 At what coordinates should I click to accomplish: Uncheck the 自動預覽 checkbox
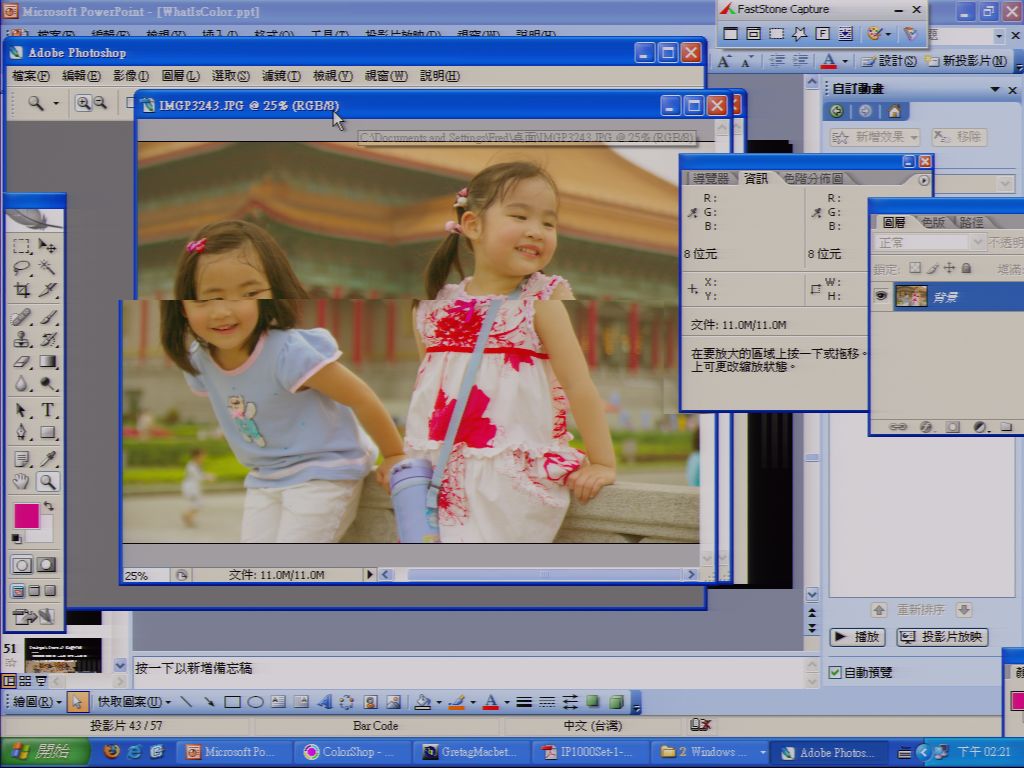pos(835,672)
